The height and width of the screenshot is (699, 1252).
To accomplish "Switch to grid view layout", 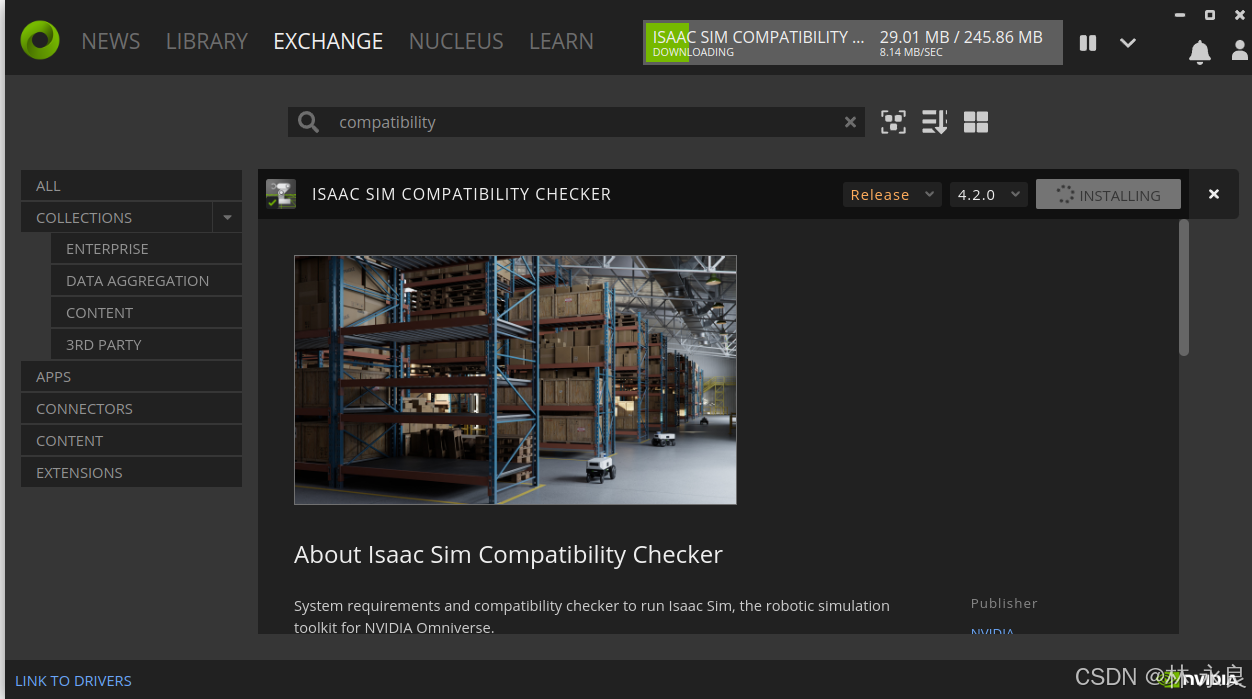I will click(x=976, y=122).
